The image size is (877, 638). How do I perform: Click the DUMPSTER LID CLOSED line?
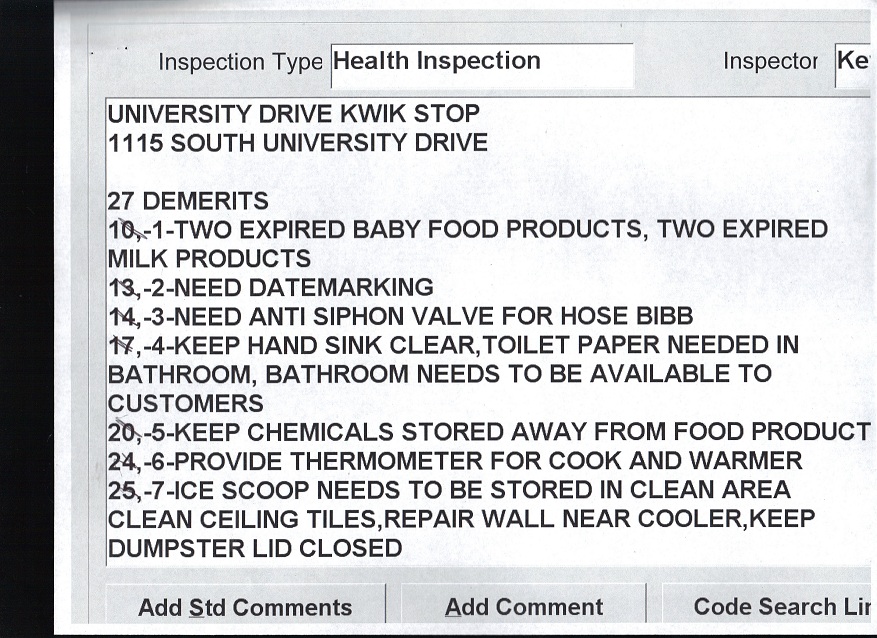[x=255, y=548]
